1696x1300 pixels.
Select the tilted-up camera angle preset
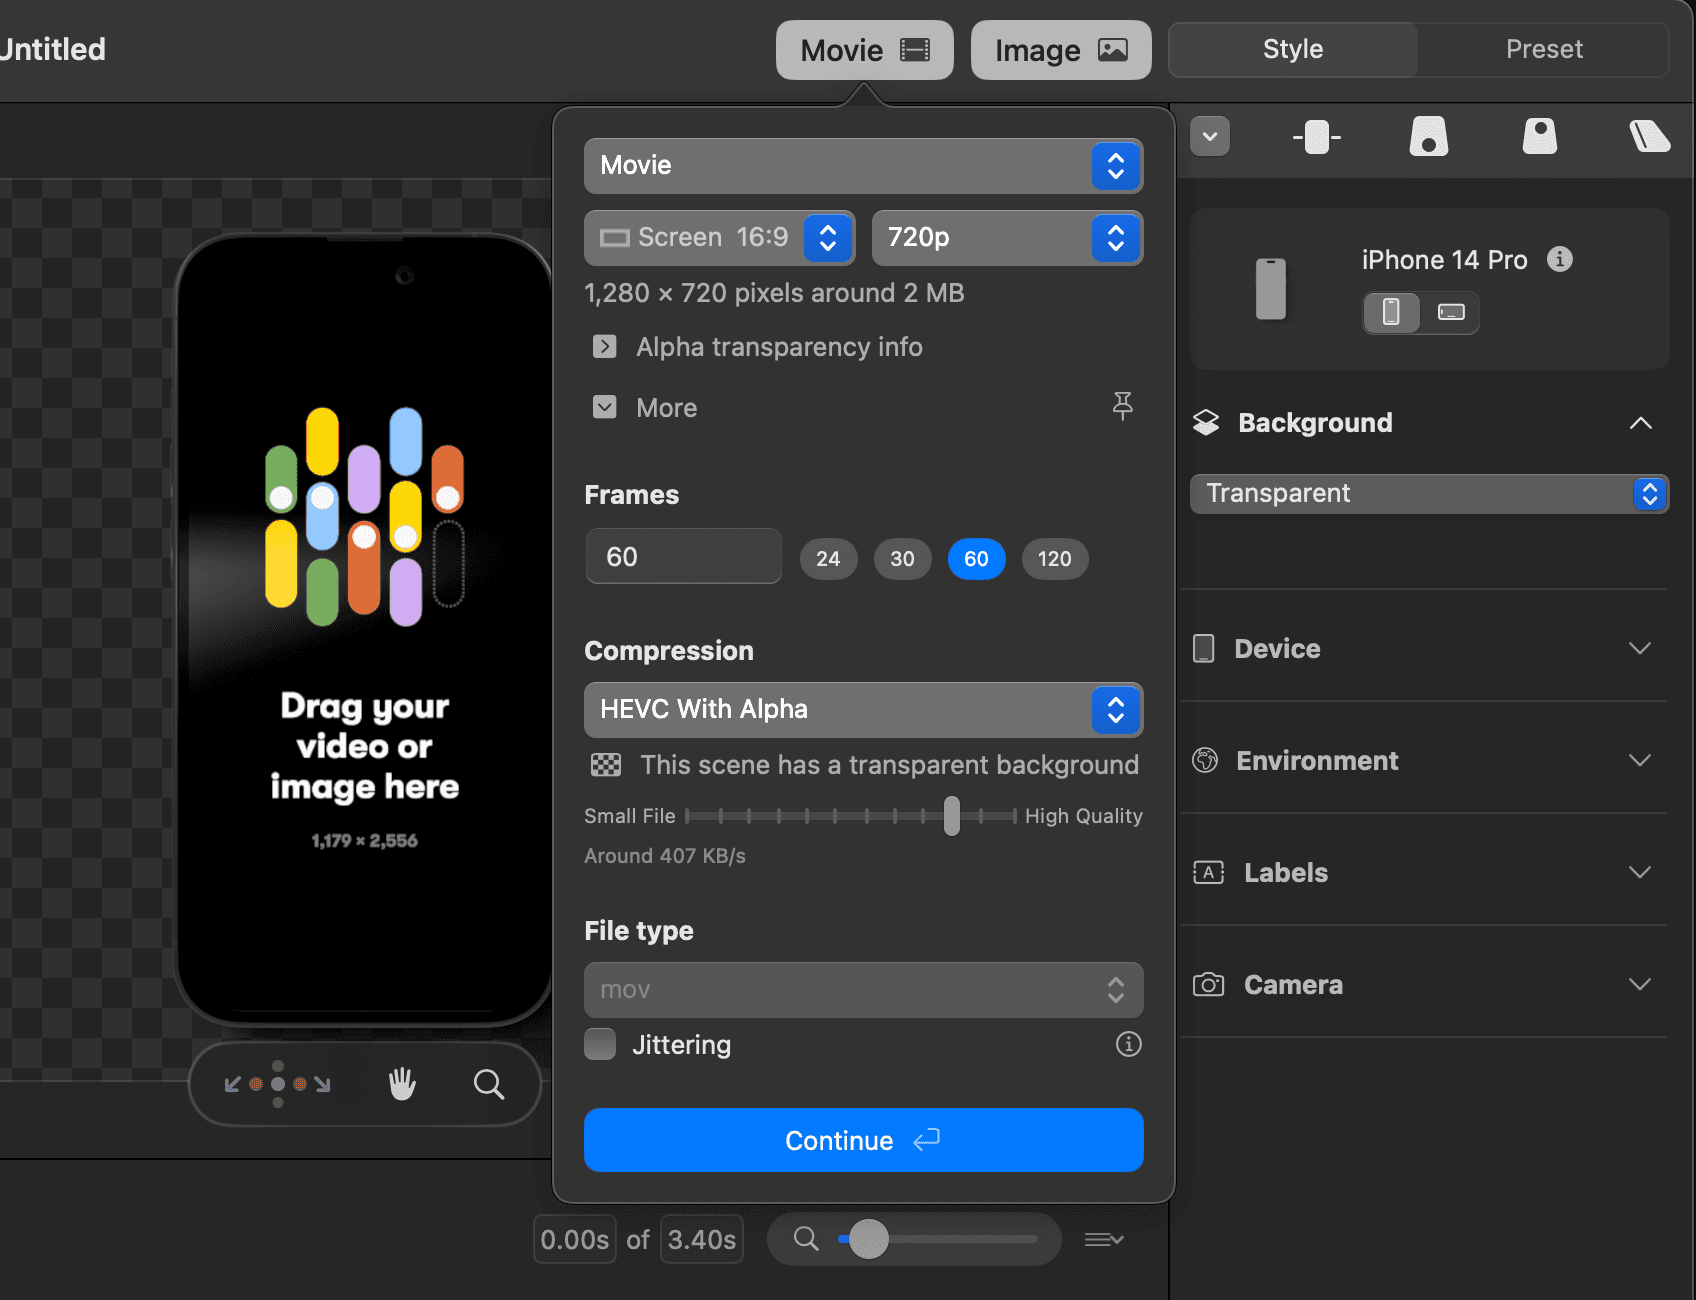pyautogui.click(x=1428, y=137)
